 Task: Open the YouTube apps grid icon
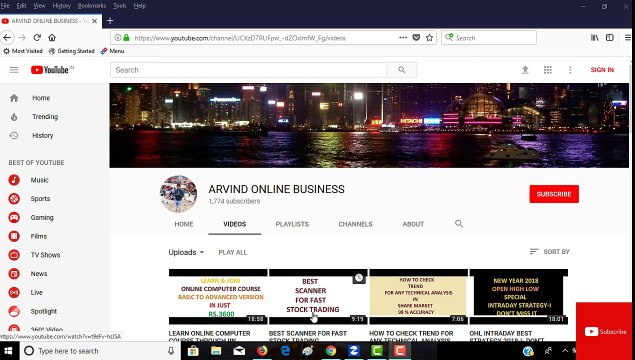click(x=548, y=70)
